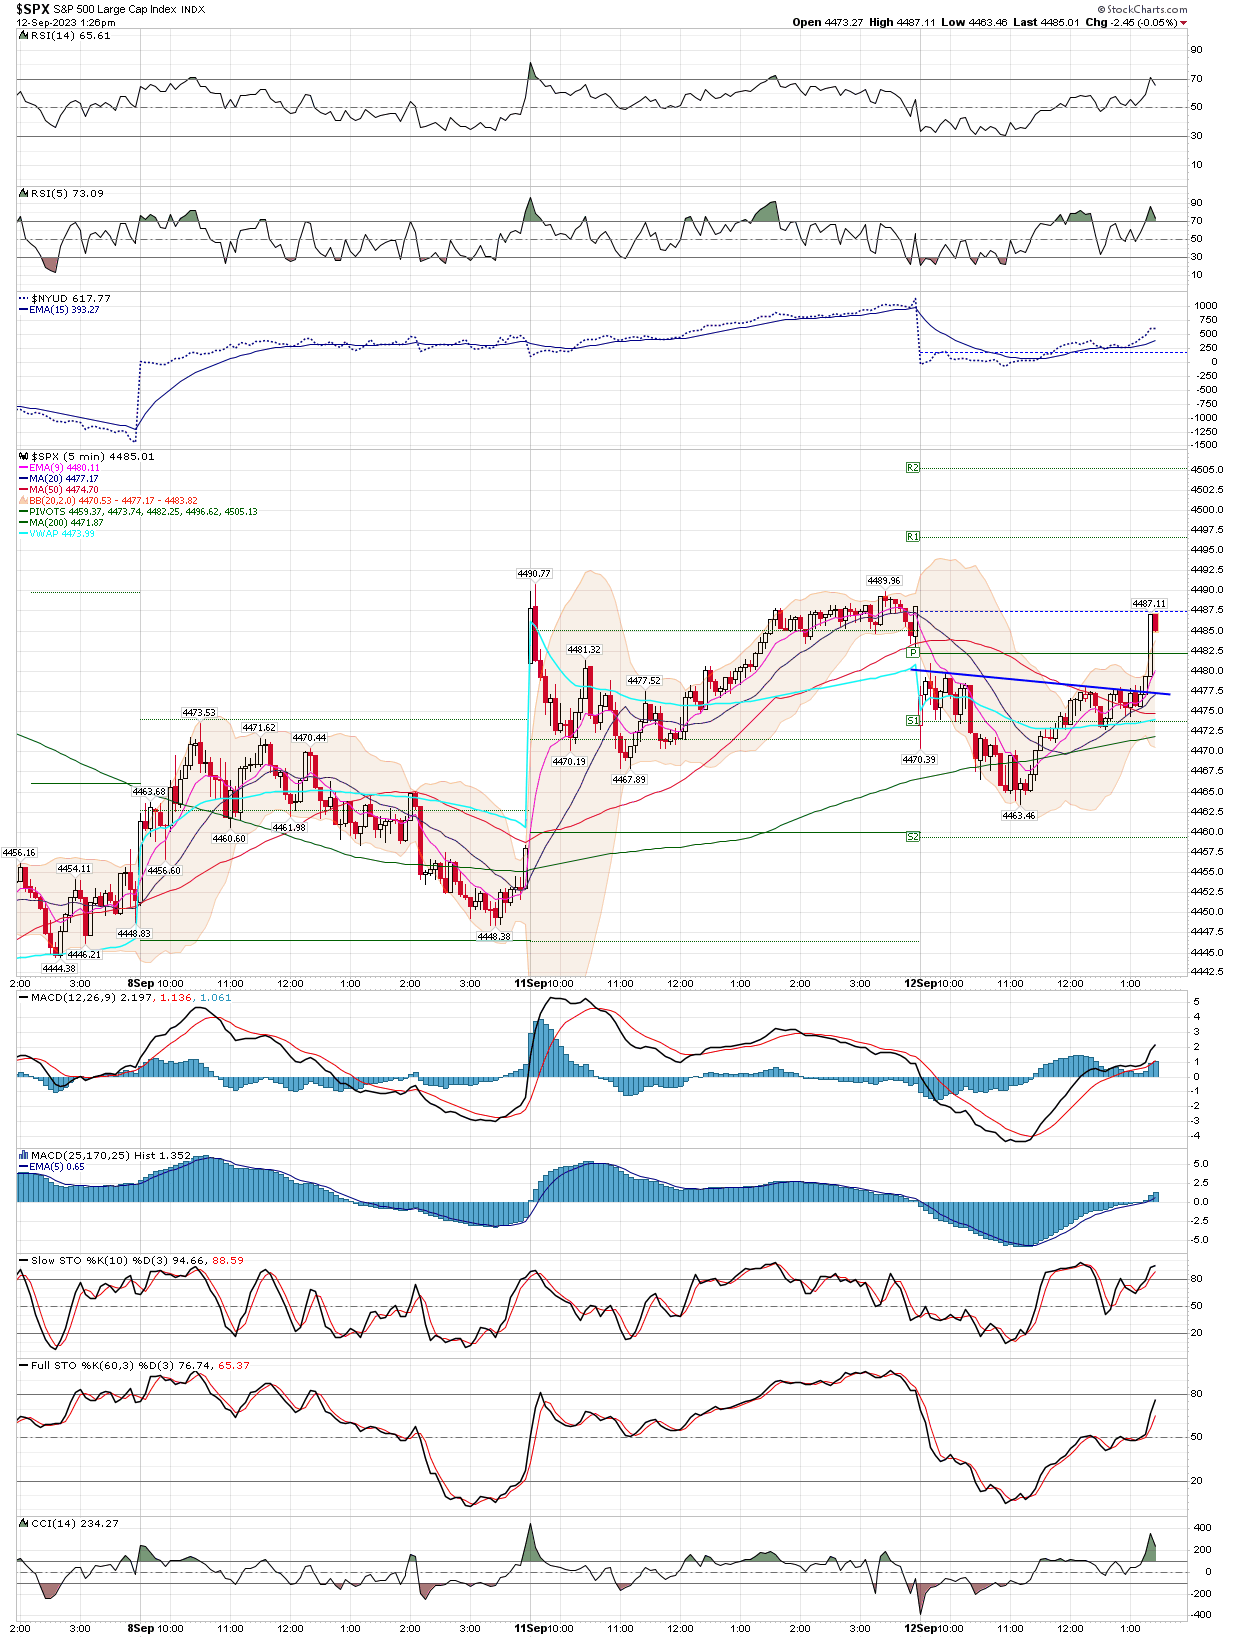Click the 4490.77 price high annotation
This screenshot has height=1638, width=1240.
[x=534, y=574]
